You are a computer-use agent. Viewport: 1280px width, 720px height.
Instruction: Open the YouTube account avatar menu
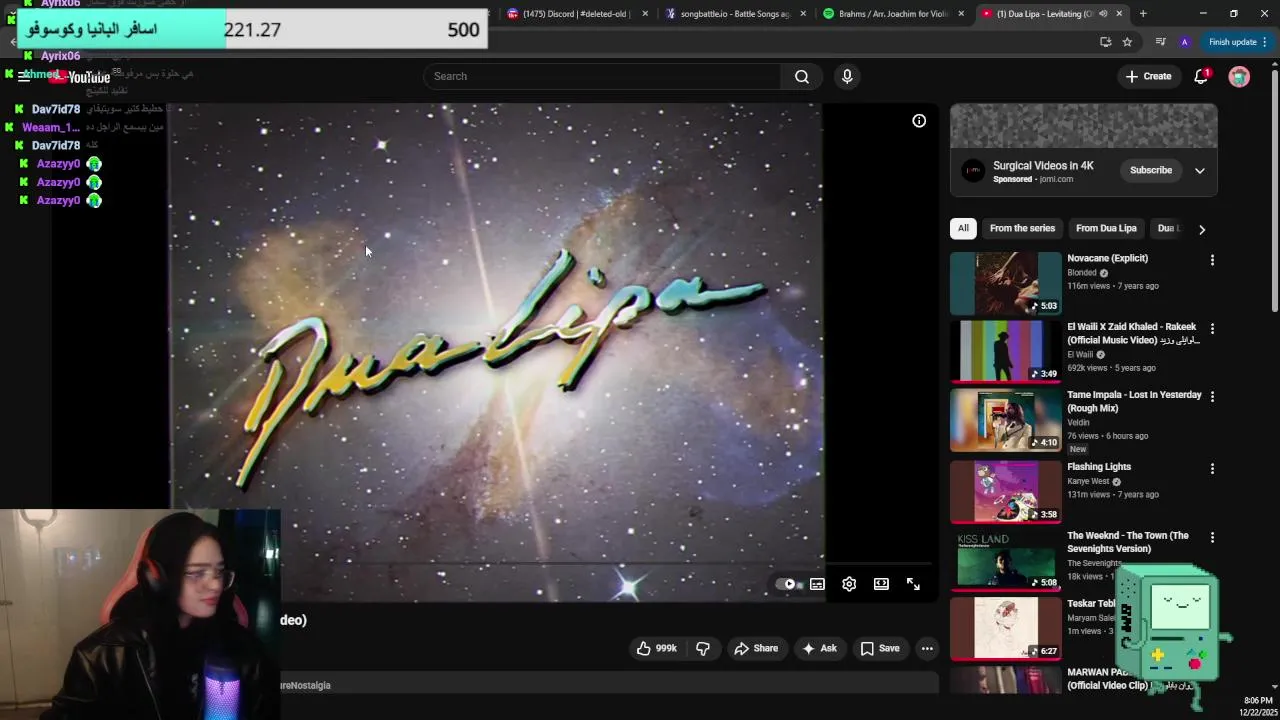coord(1239,76)
